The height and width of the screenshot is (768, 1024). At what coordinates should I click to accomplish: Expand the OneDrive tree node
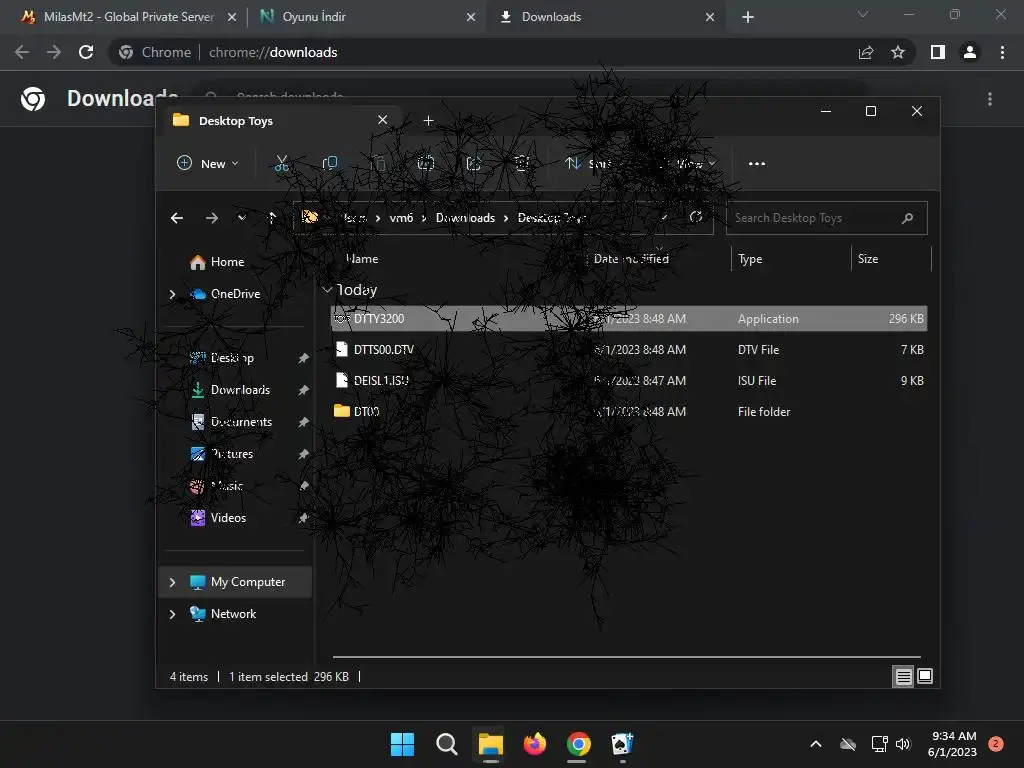click(172, 294)
